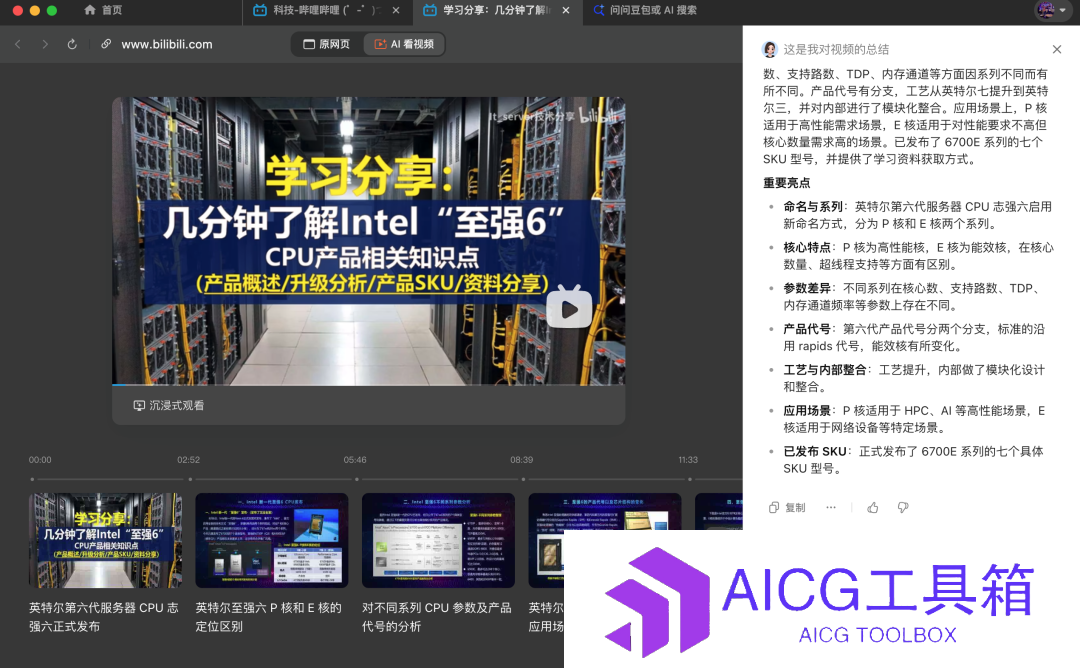1080x668 pixels.
Task: Dislike the summary with thumbs down
Action: tap(903, 508)
